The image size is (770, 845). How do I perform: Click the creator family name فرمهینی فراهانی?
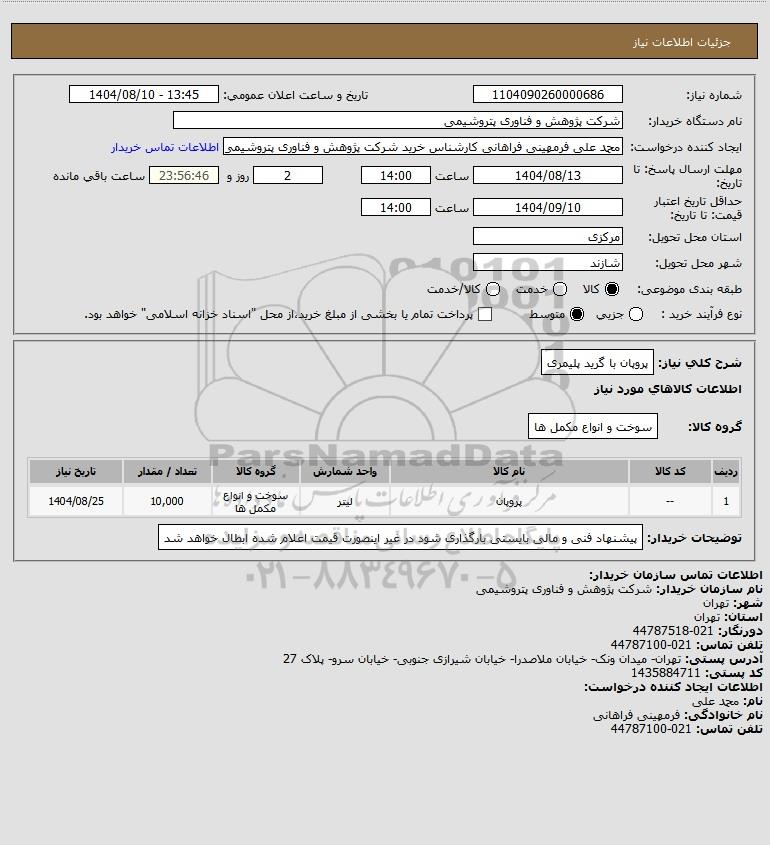[x=636, y=715]
